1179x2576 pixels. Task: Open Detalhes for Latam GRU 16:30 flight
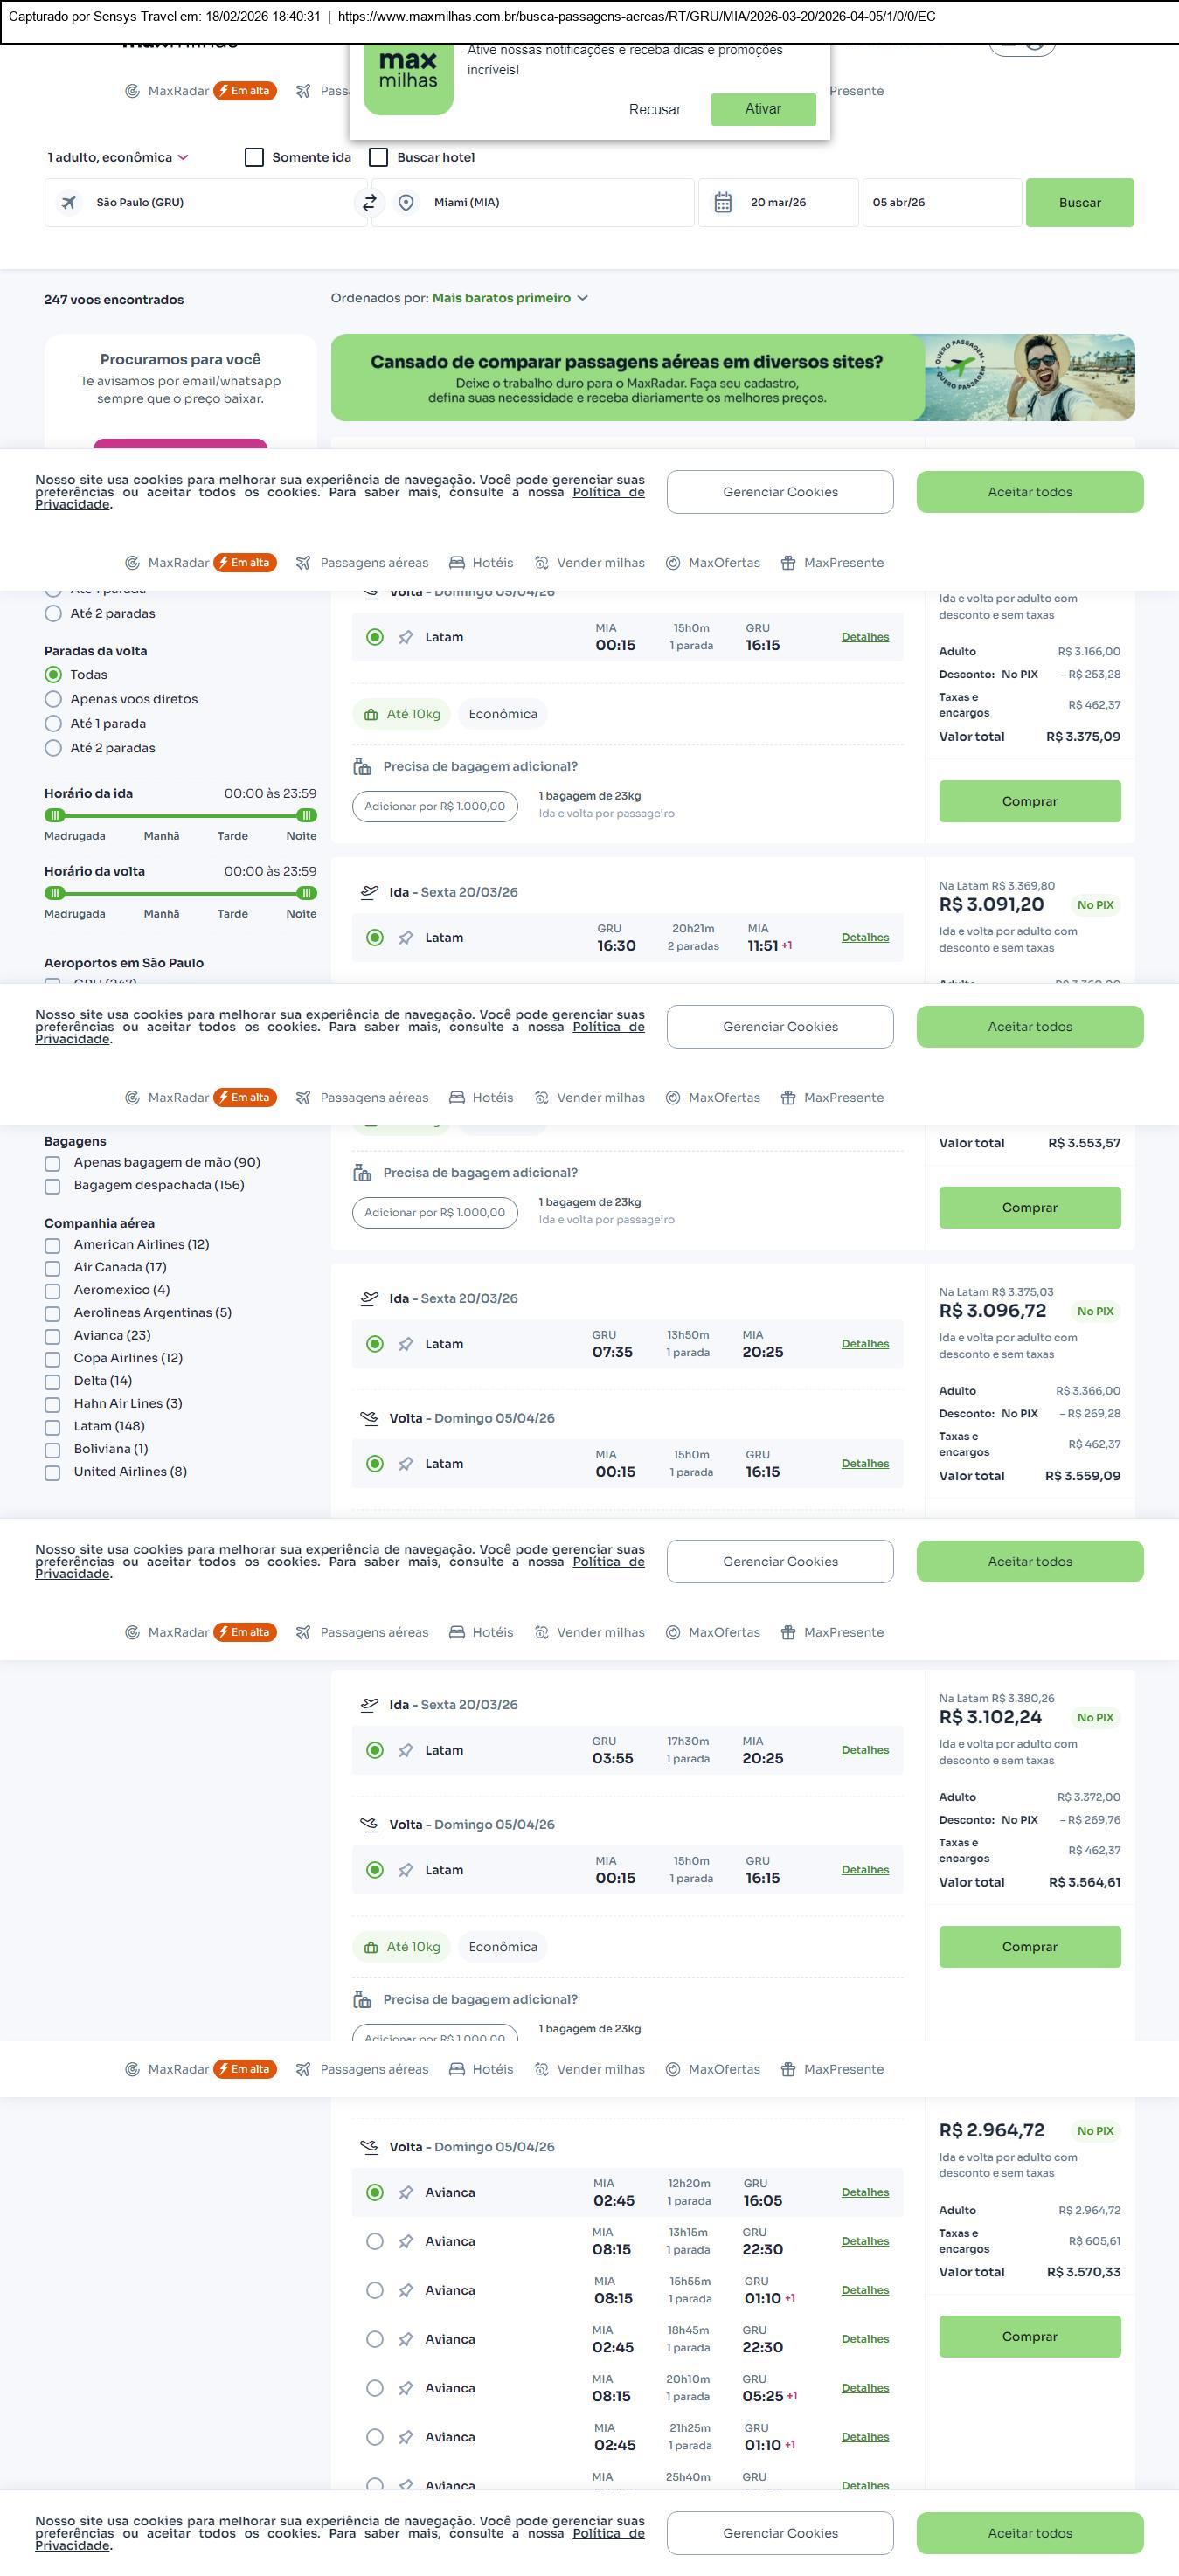click(x=865, y=937)
